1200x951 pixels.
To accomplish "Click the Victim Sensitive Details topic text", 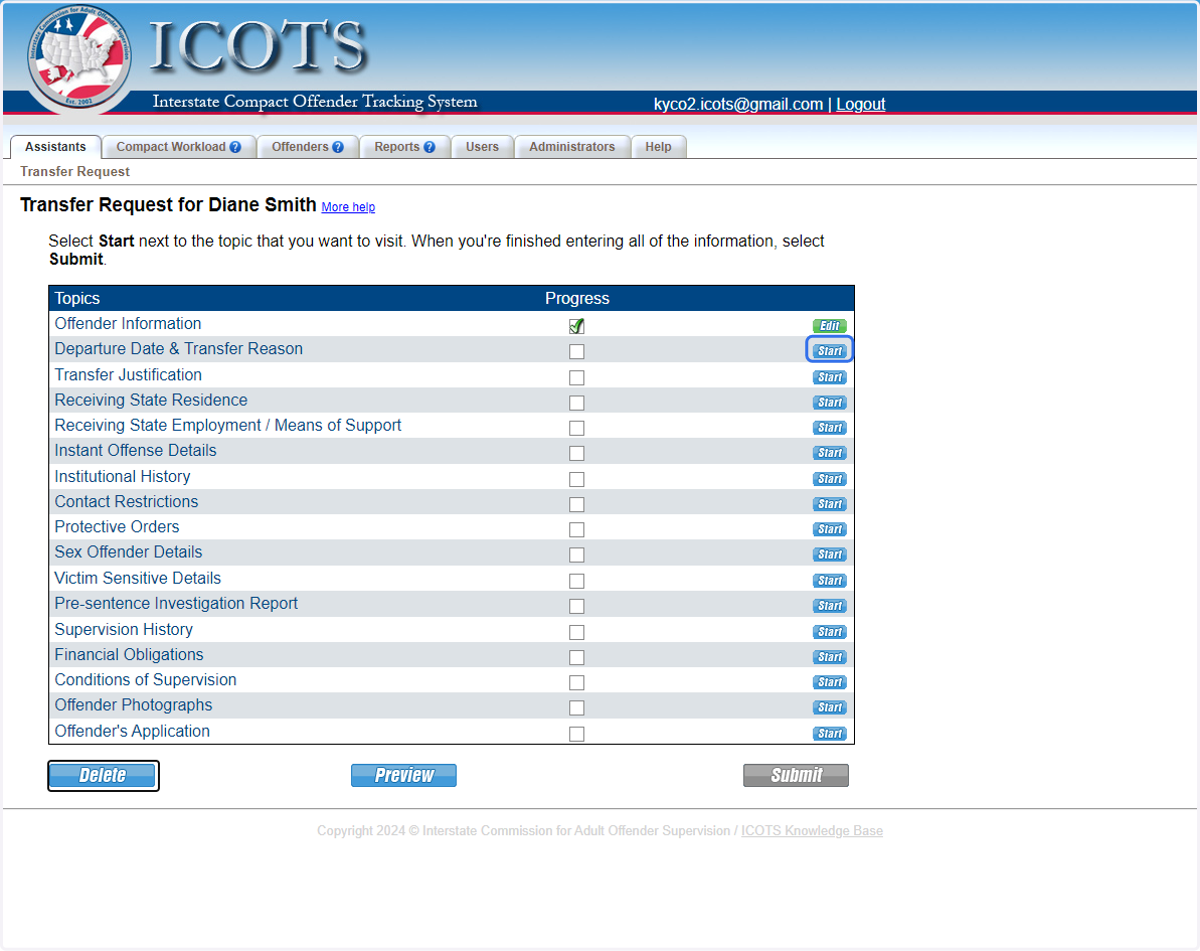I will 138,578.
